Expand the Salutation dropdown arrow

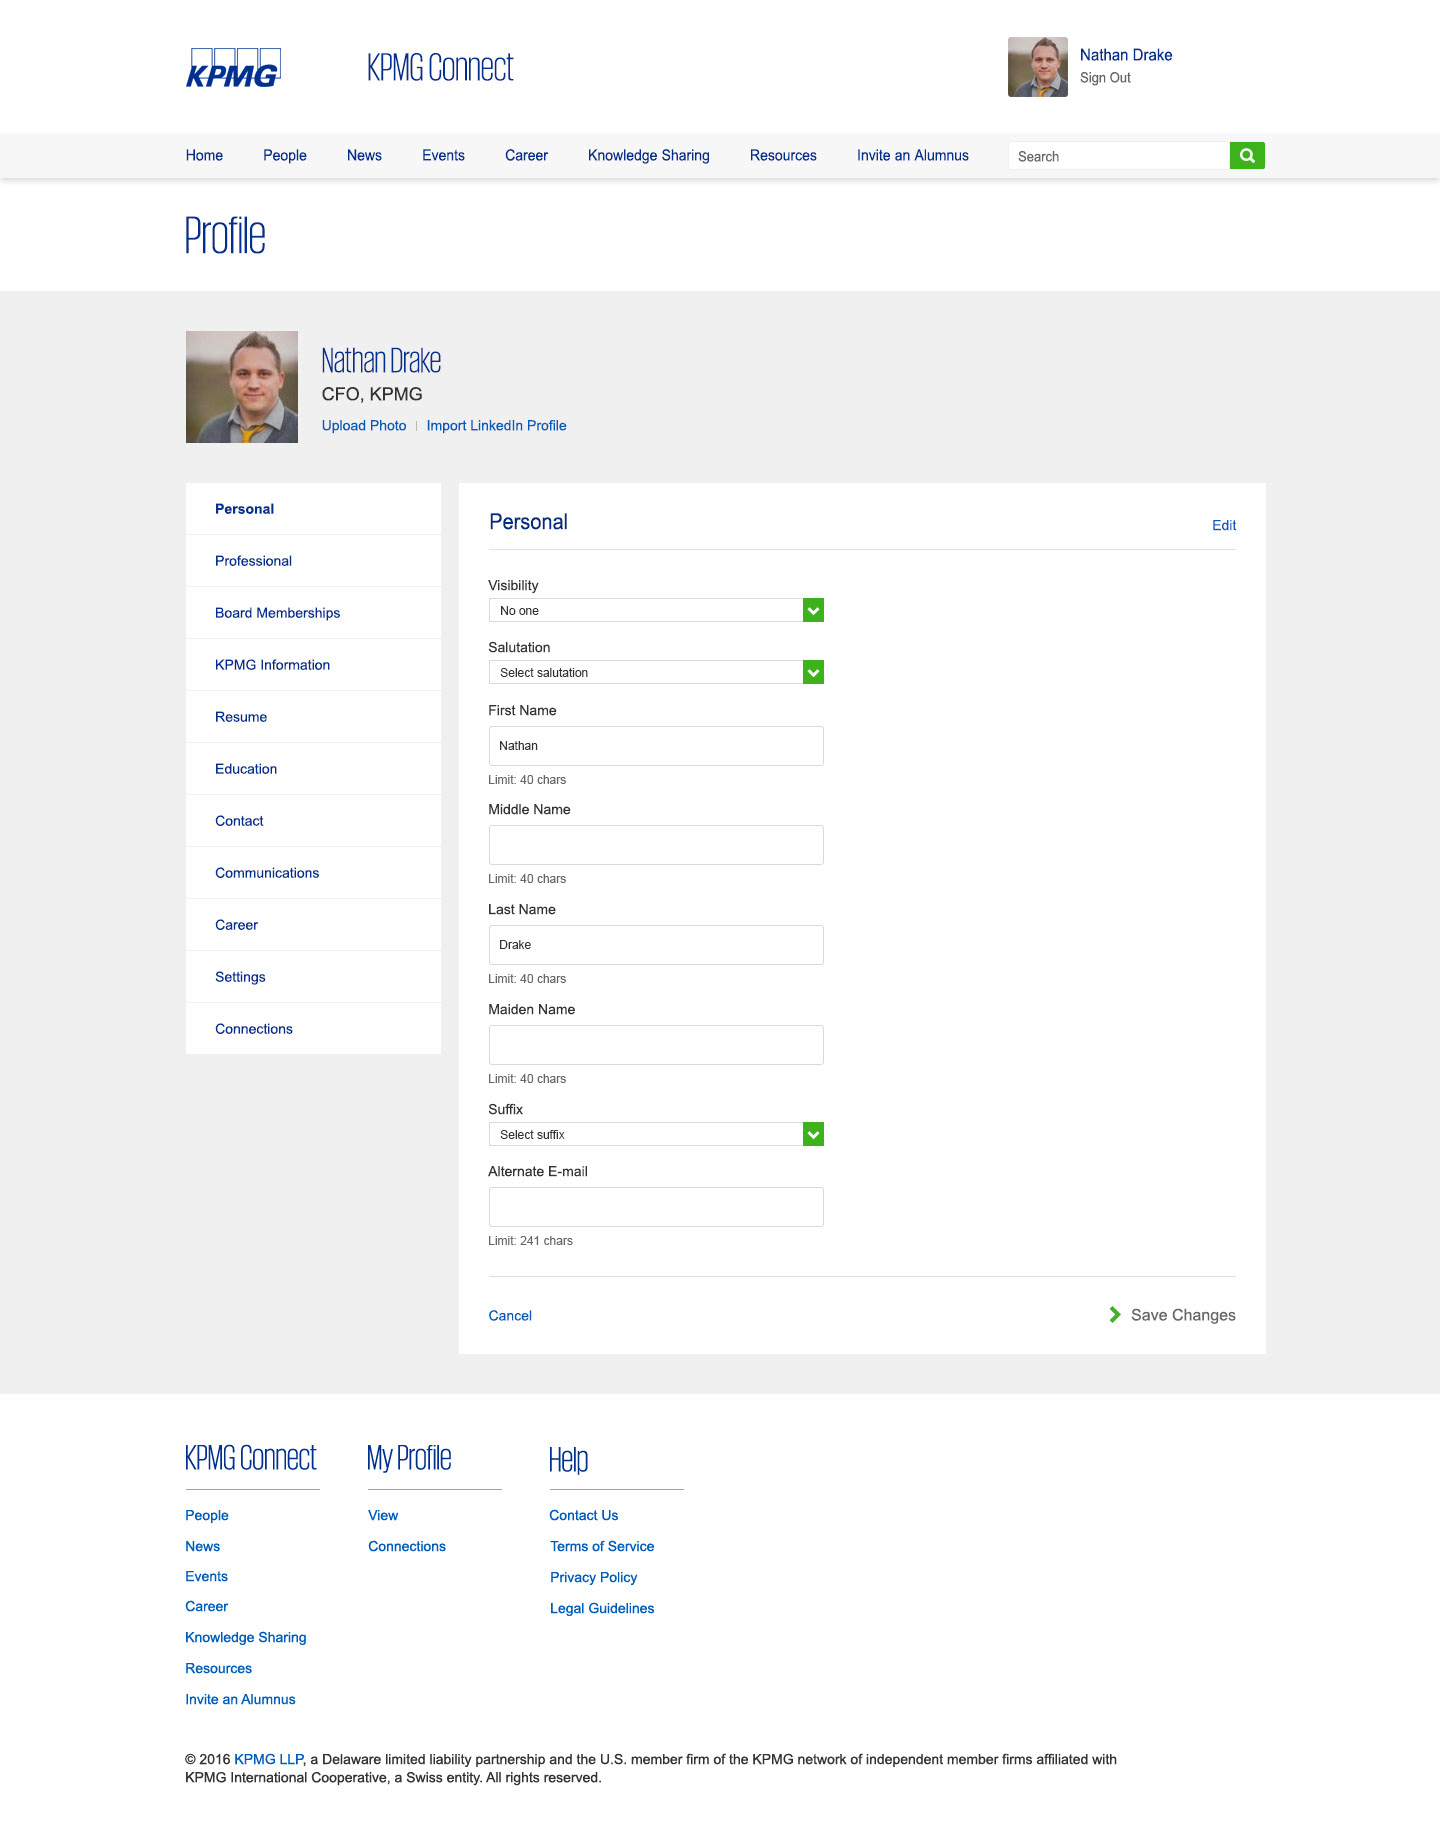coord(813,672)
